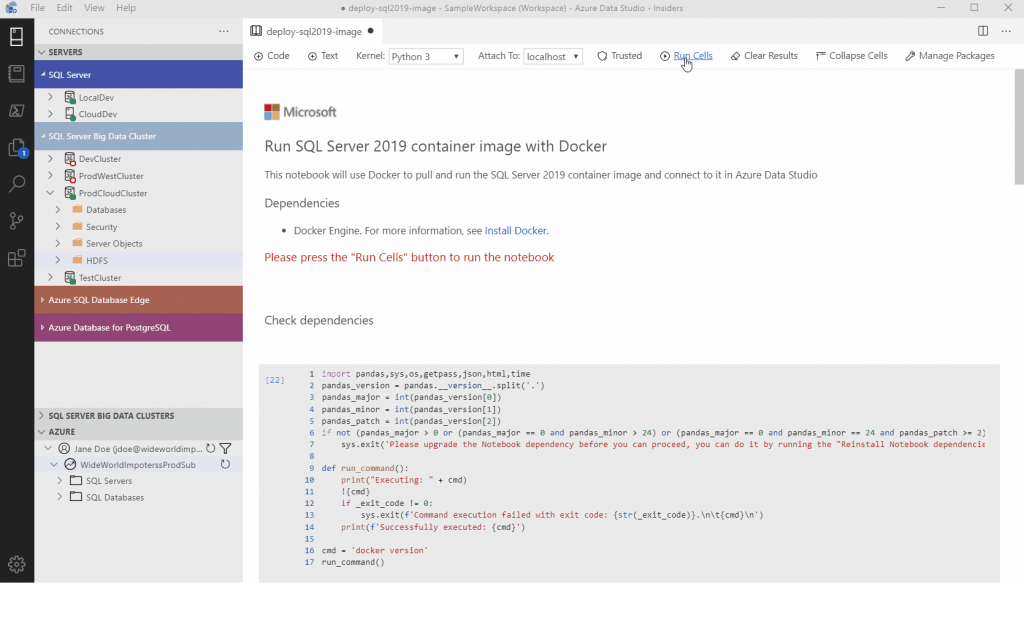Viewport: 1024px width, 628px height.
Task: Open the Search view in activity bar
Action: (16, 184)
